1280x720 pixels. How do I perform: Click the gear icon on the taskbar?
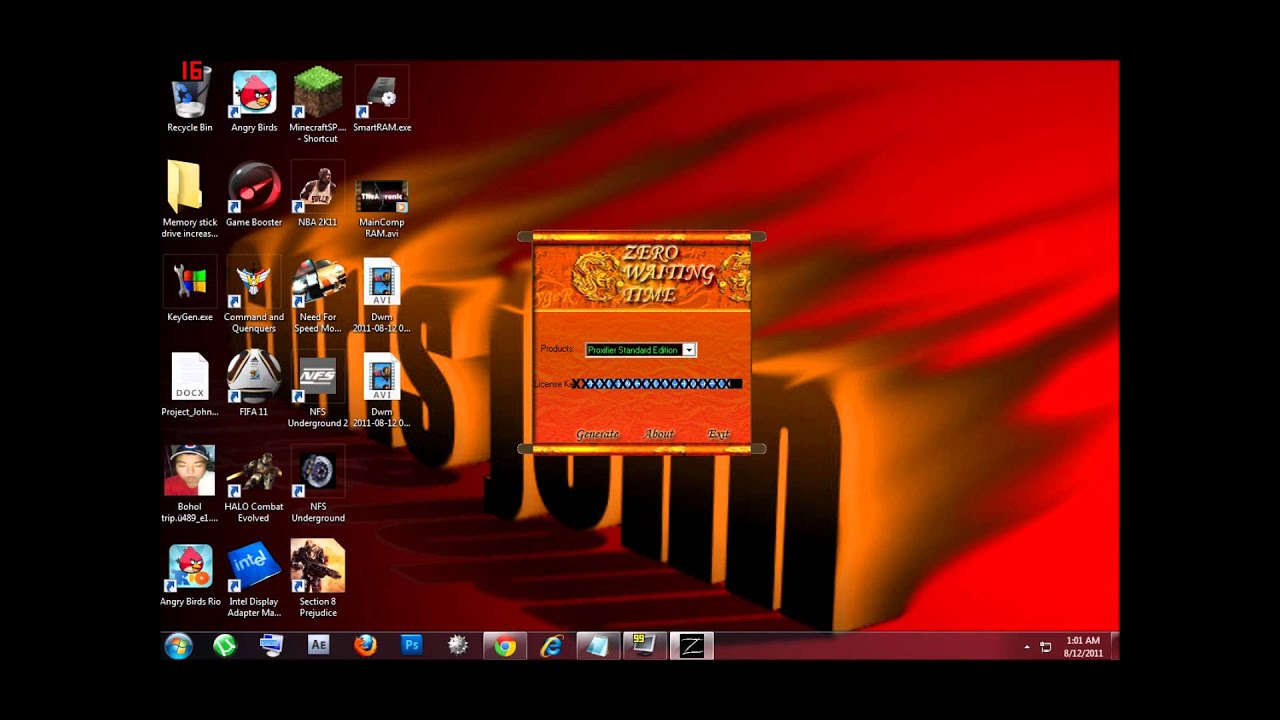coord(458,646)
